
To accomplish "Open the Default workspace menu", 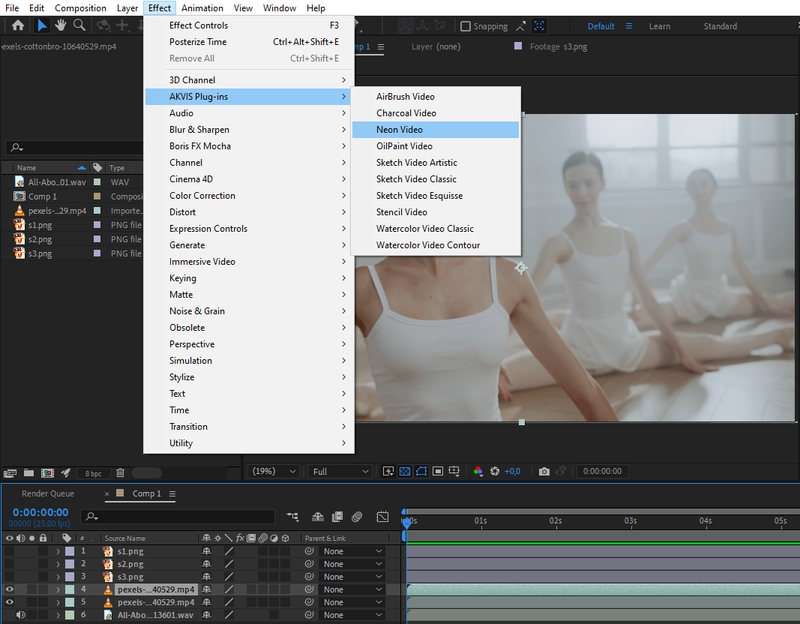I will point(629,26).
